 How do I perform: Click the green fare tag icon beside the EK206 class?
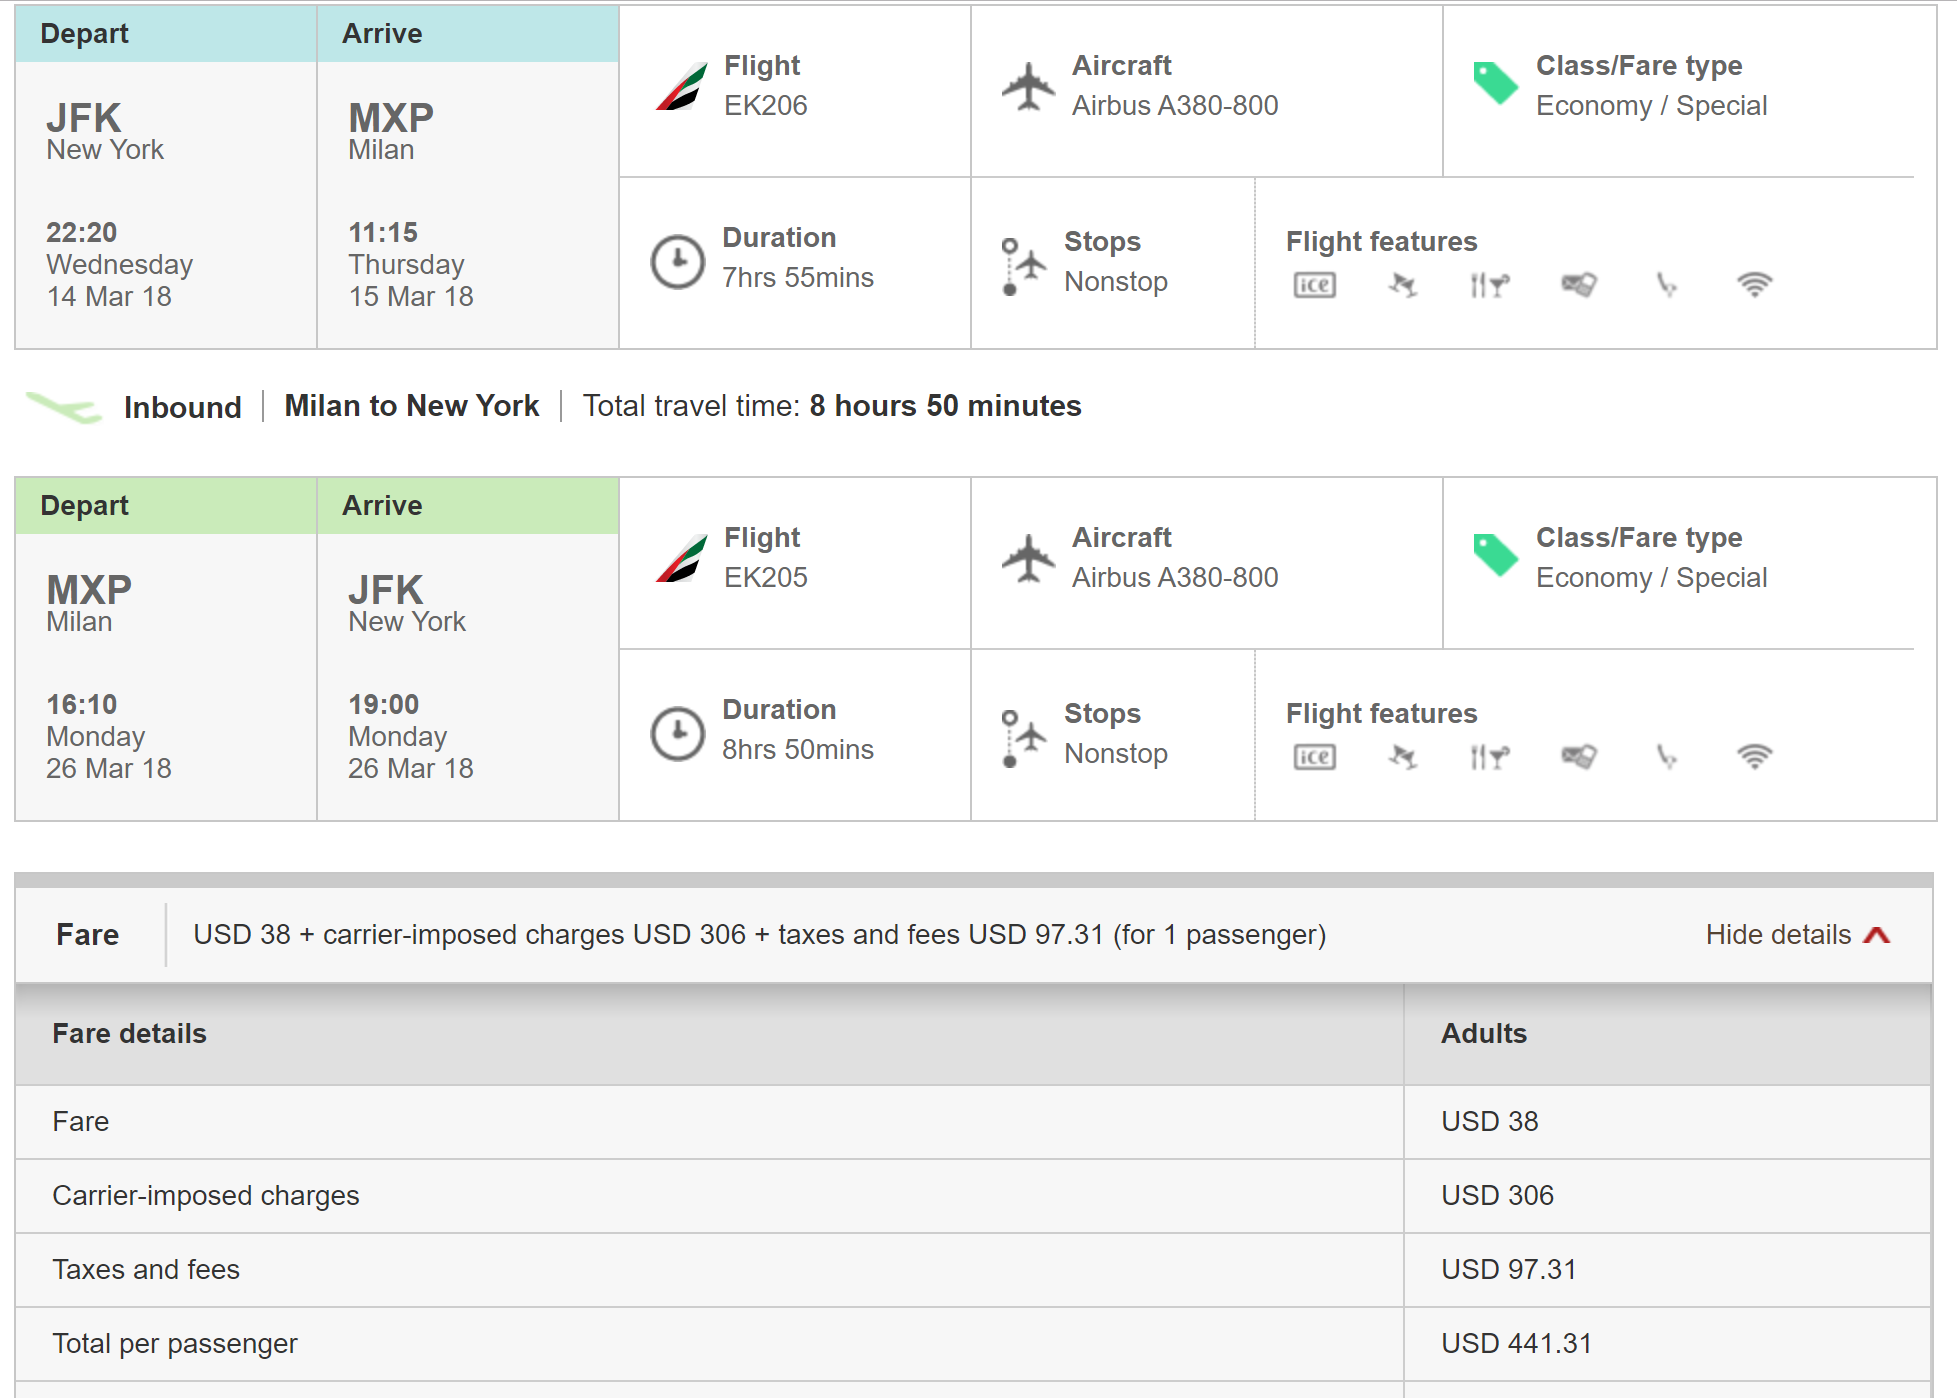1495,84
